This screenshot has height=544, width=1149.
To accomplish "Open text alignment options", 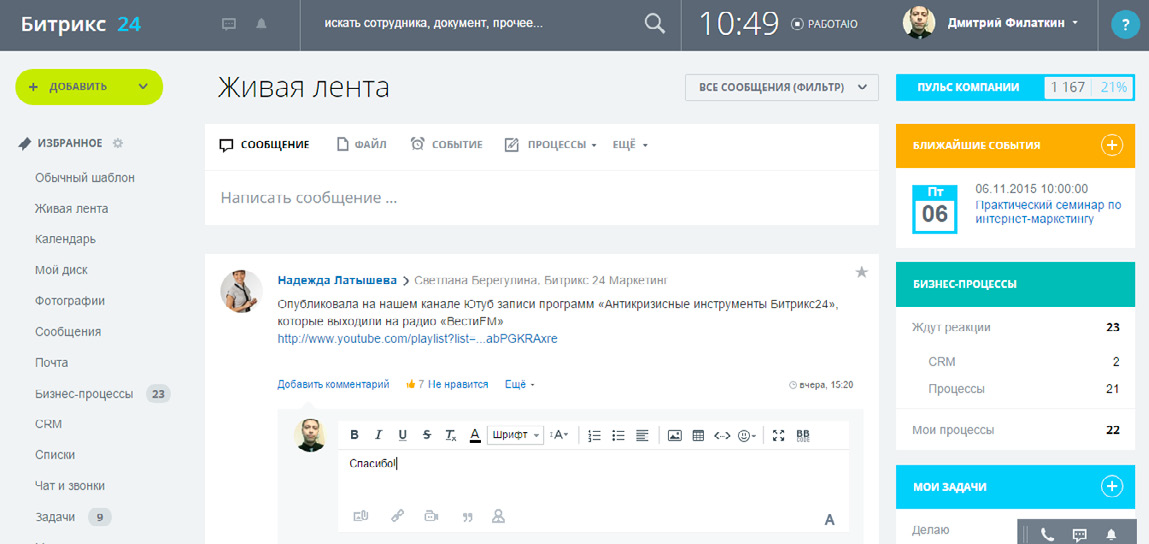I will click(642, 435).
